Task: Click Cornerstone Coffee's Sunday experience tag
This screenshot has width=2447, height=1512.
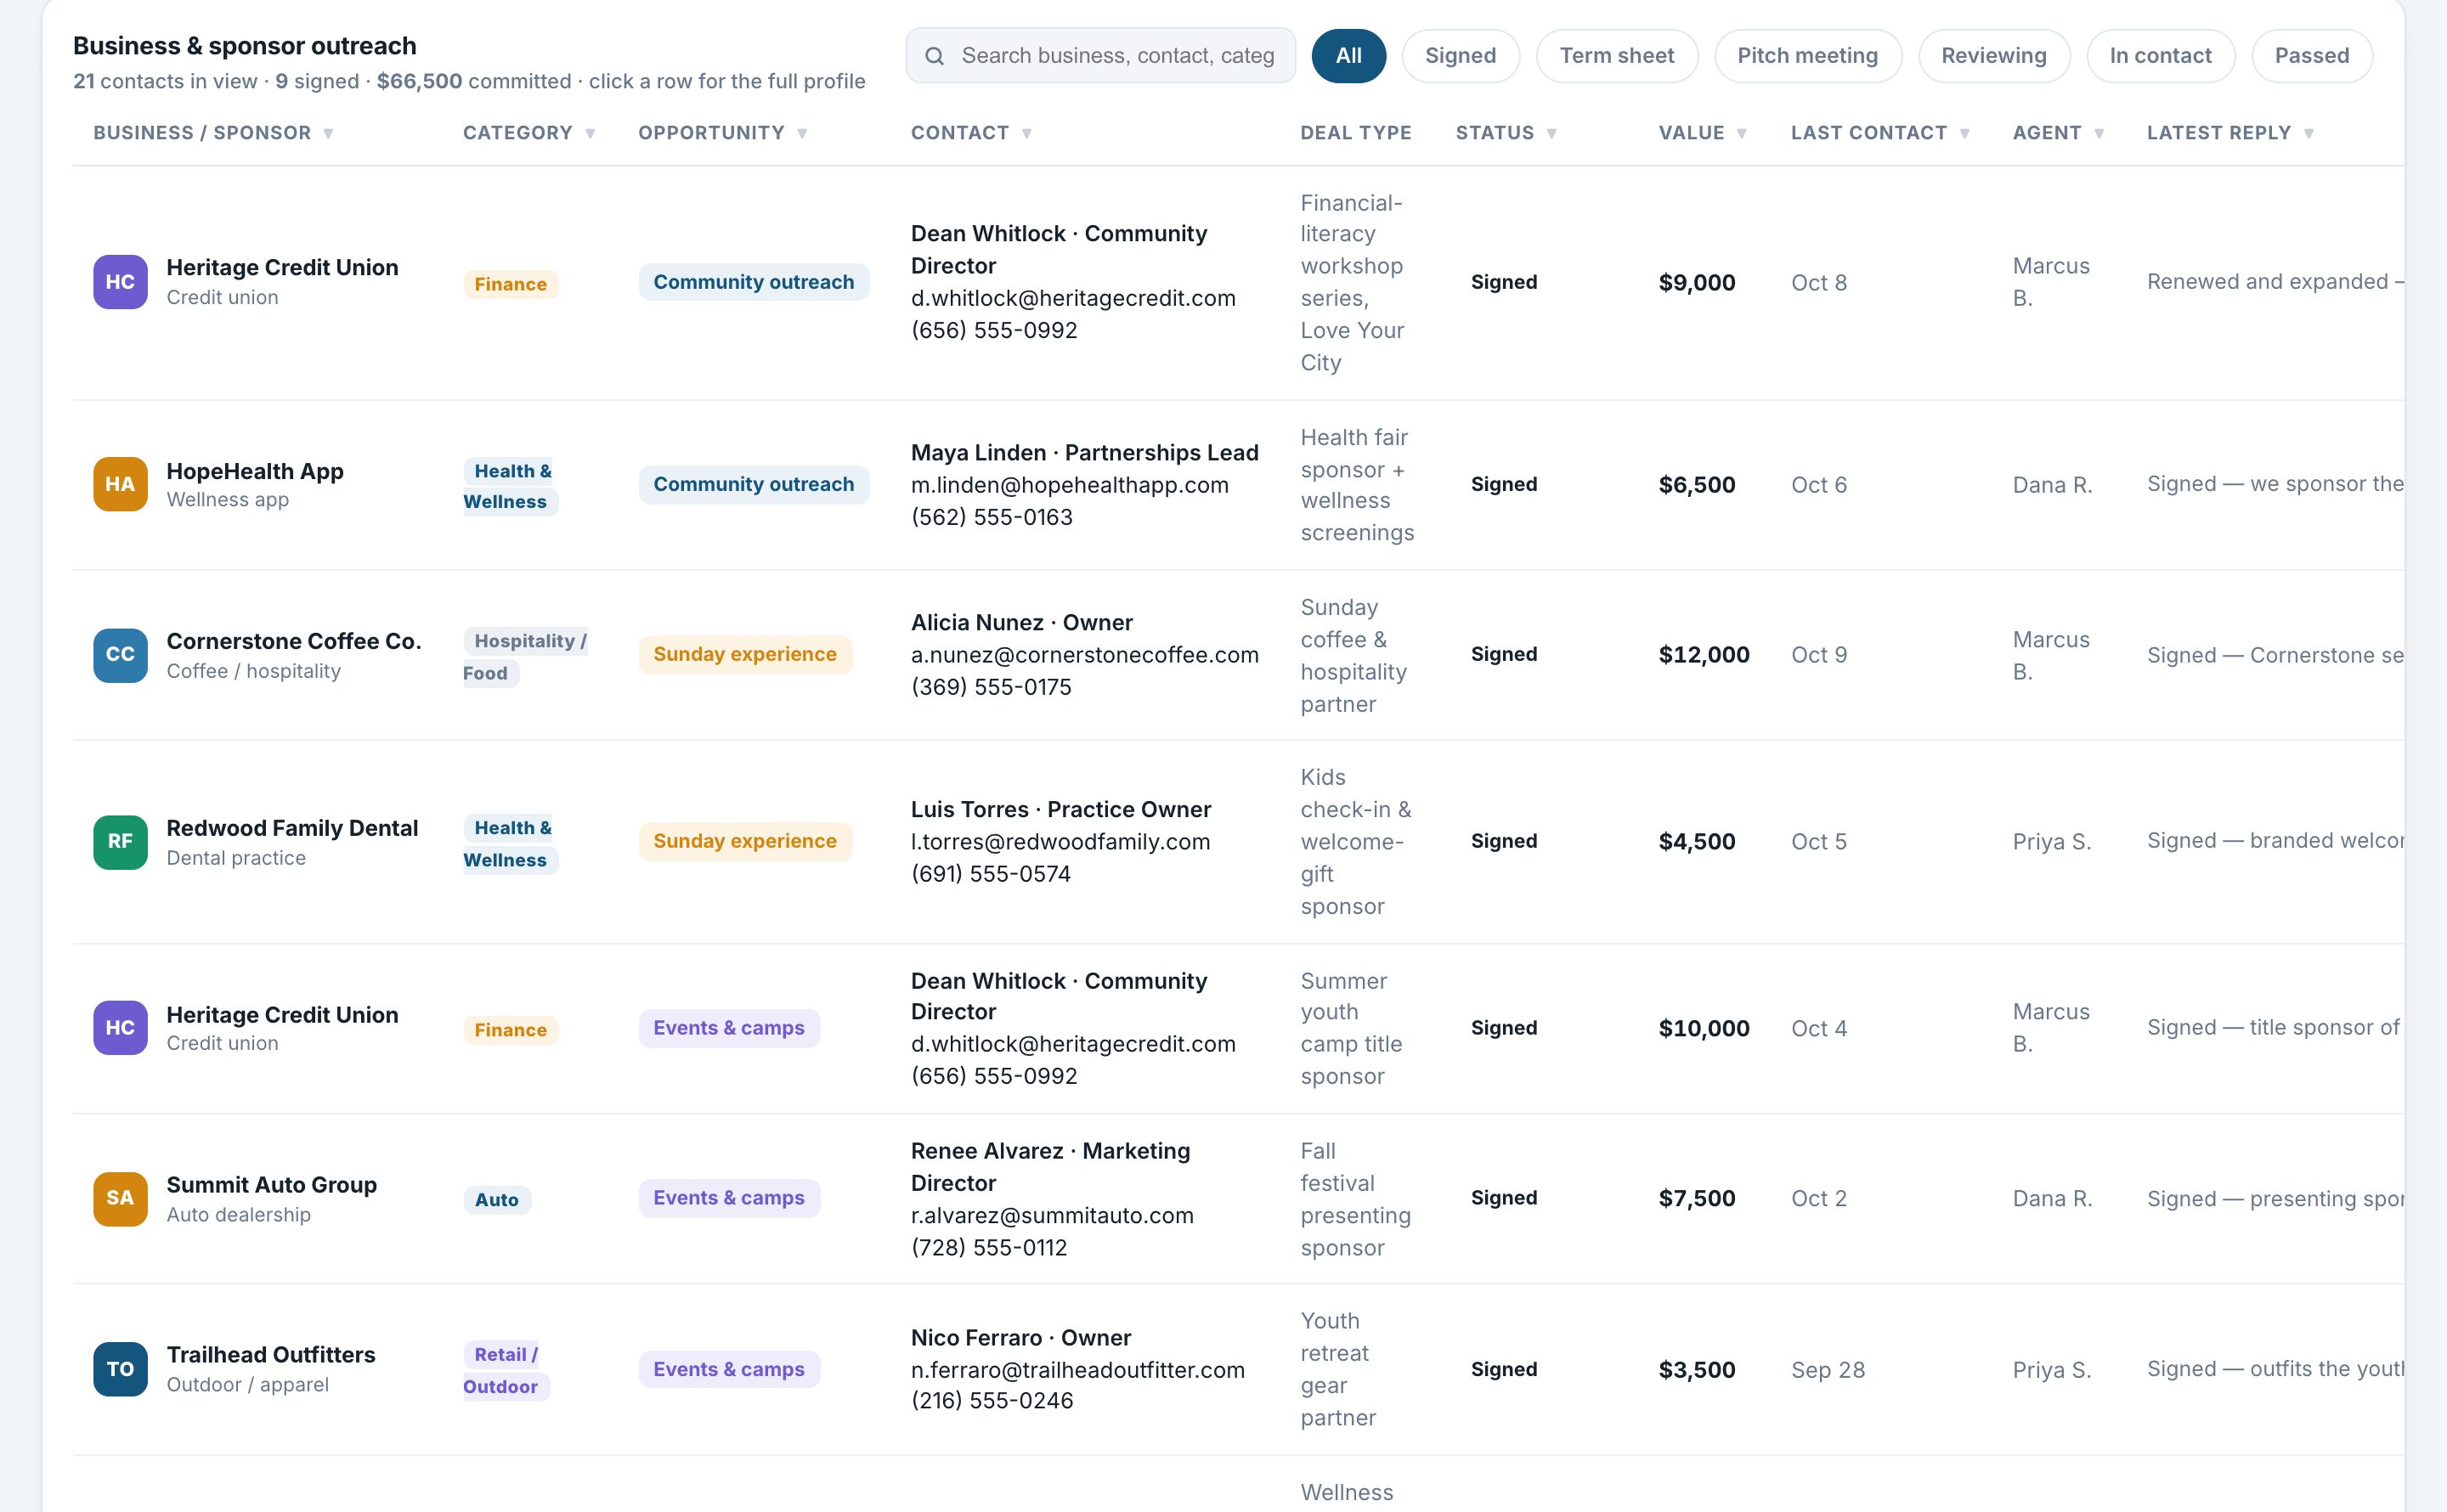Action: (x=745, y=654)
